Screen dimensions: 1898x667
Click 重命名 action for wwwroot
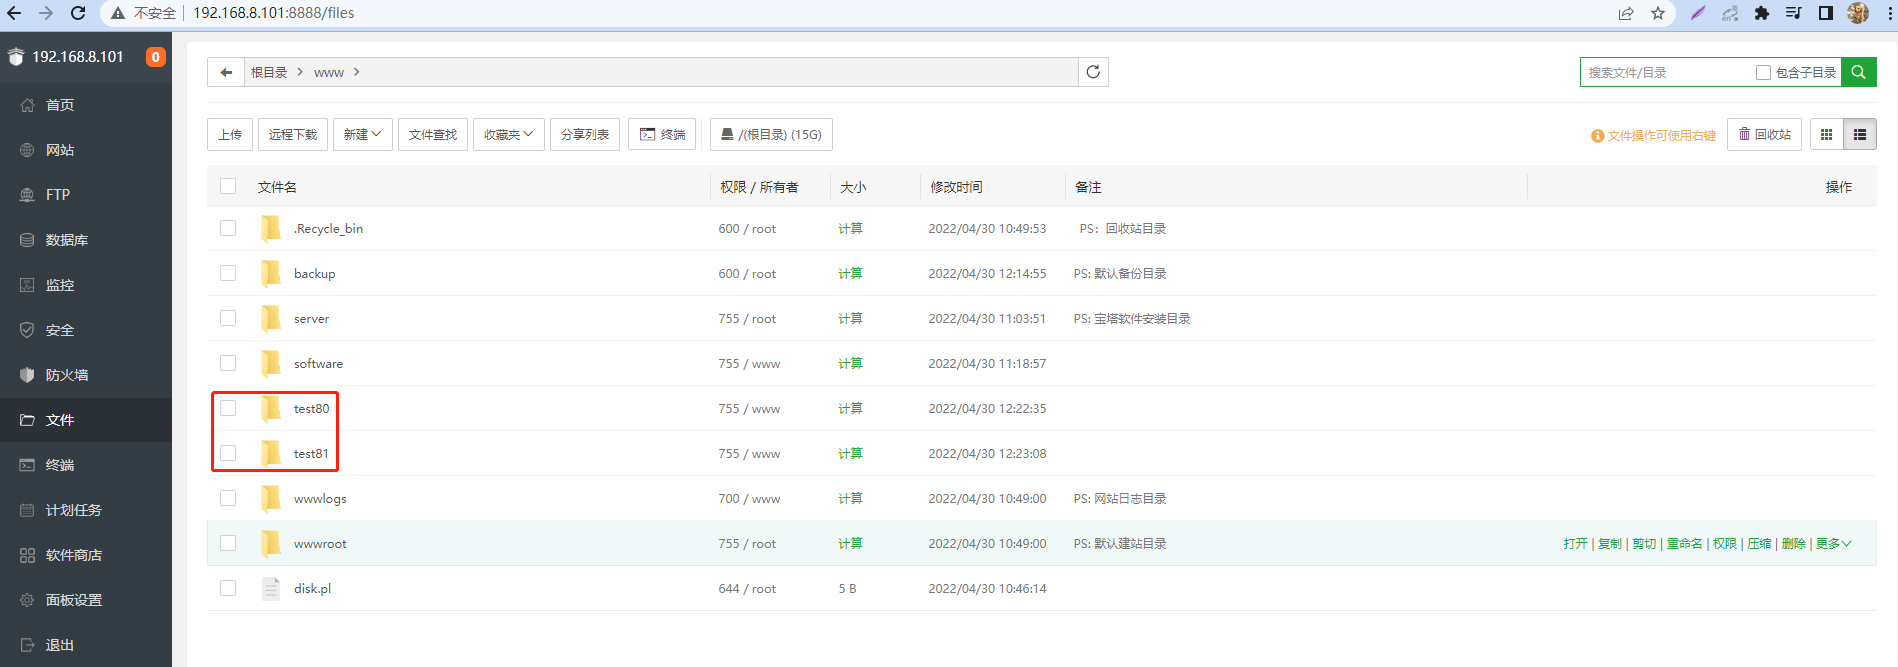[1684, 543]
